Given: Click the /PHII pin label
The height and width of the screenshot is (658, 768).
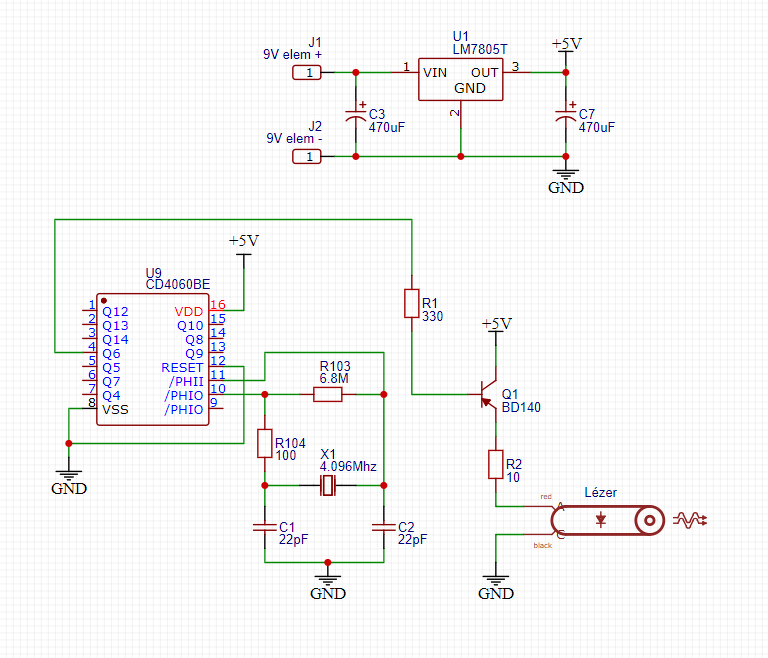Looking at the screenshot, I should (186, 382).
